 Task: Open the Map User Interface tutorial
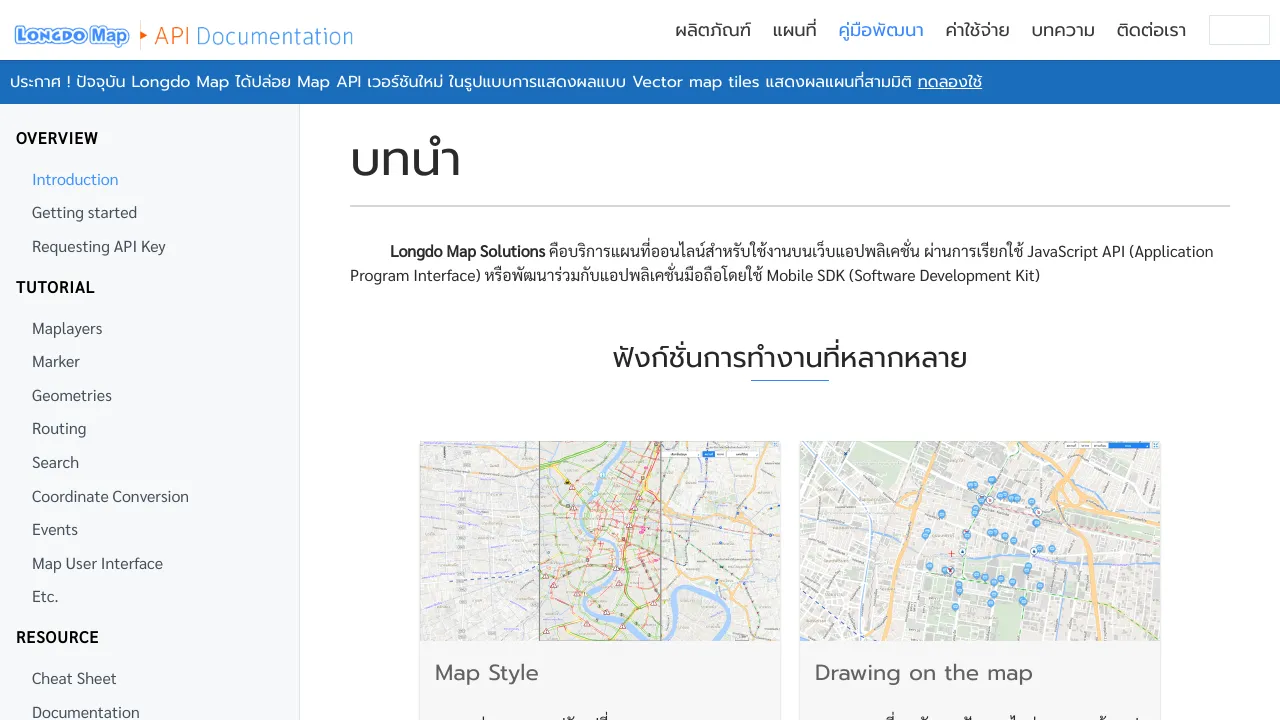click(x=97, y=564)
